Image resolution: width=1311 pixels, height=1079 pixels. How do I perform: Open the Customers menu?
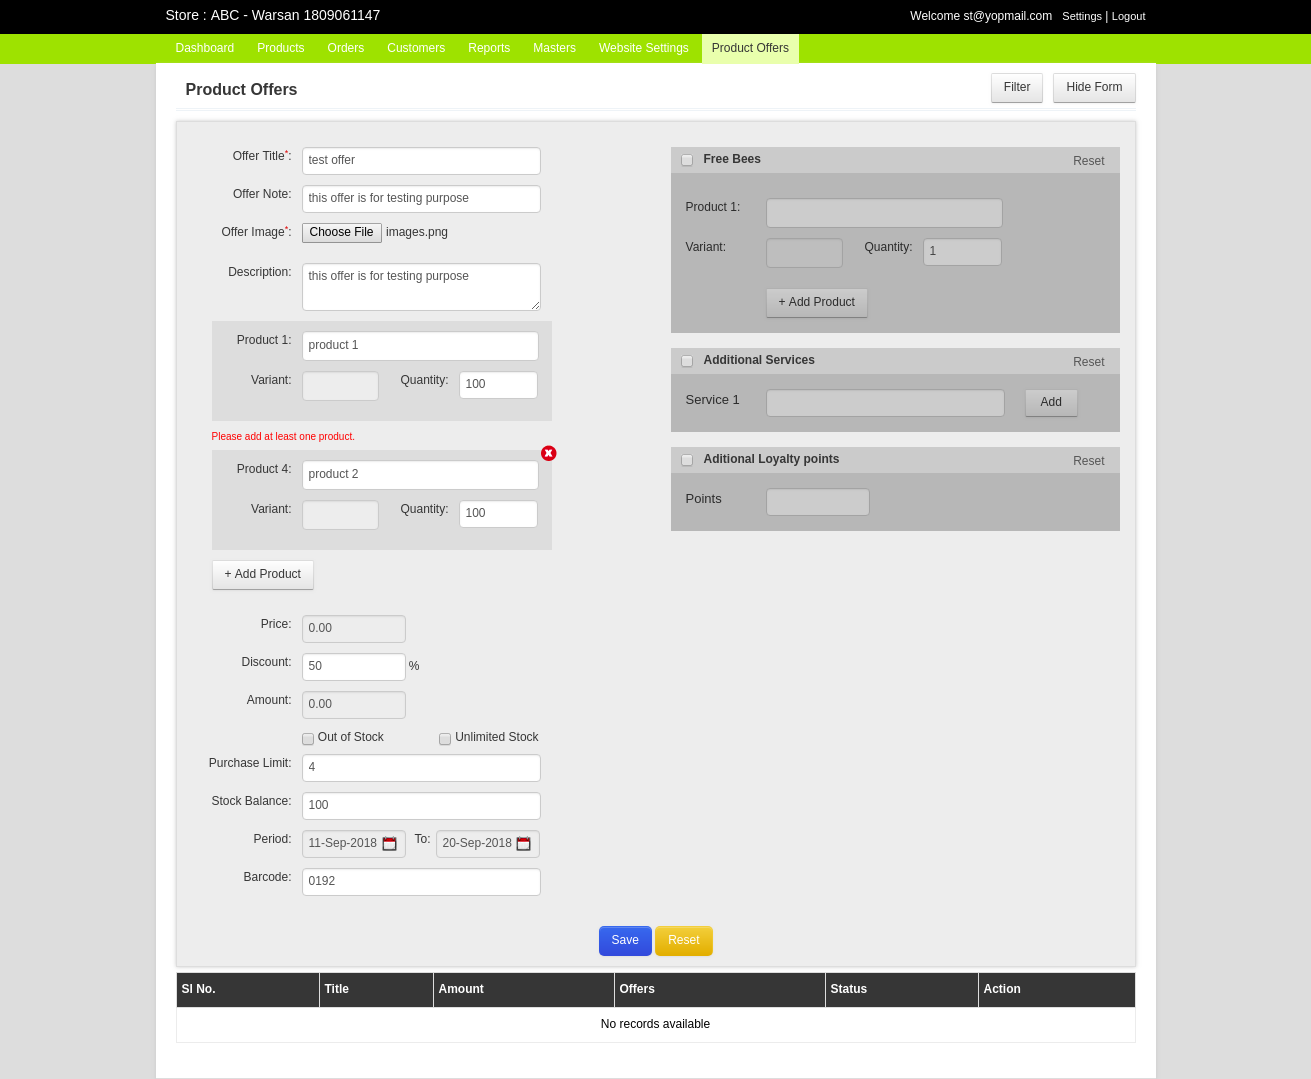416,48
